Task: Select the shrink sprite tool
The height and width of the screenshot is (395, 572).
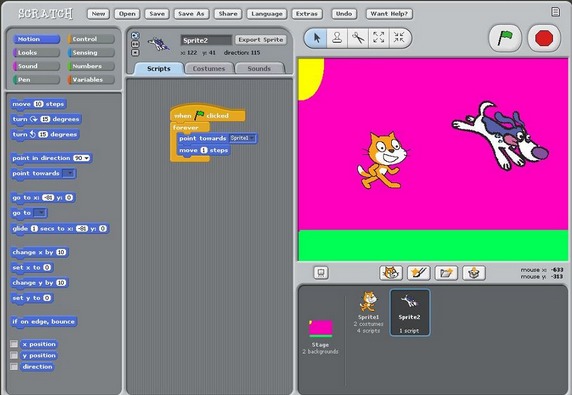Action: [x=399, y=38]
